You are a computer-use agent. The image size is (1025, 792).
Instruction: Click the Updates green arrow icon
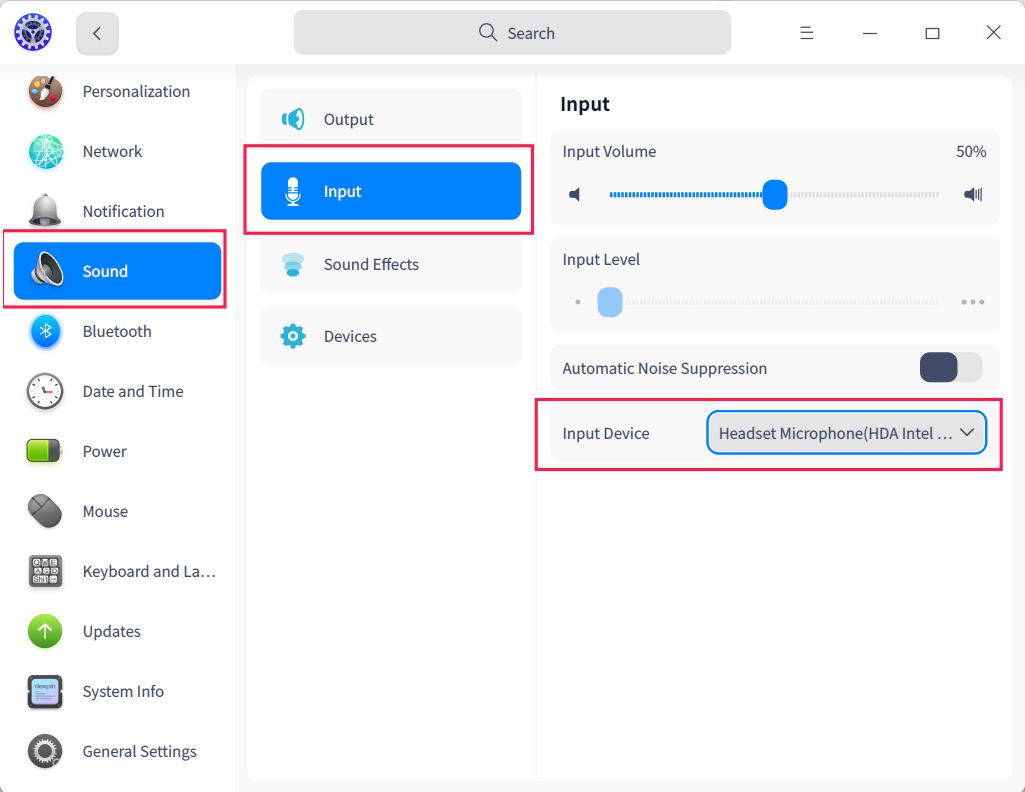tap(45, 631)
